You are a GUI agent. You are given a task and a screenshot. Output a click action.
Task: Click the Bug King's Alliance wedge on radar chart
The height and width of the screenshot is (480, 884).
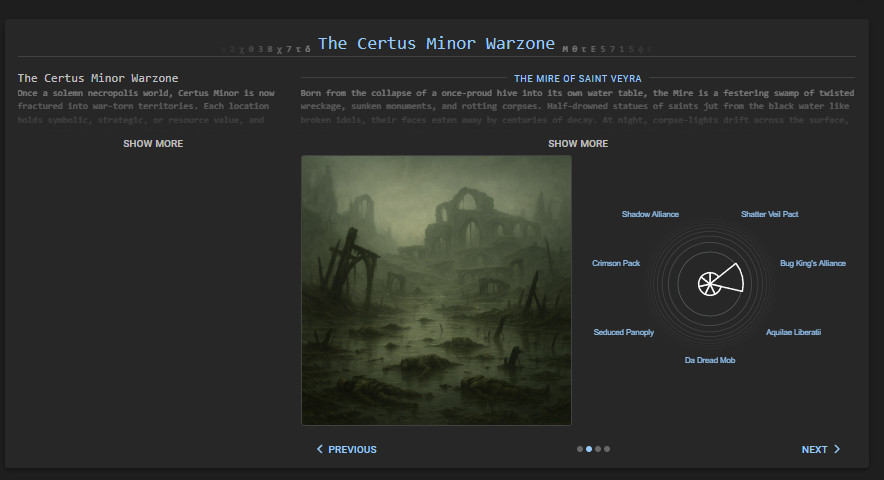pos(730,277)
